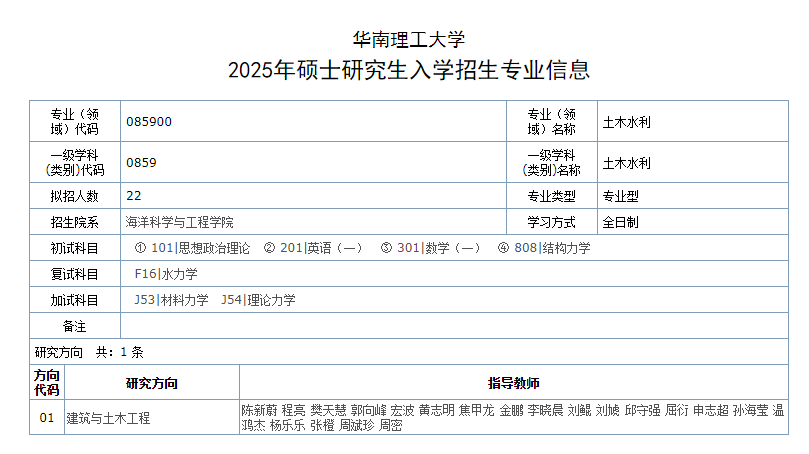809x454 pixels.
Task: Open advisor 焦甲龙 link
Action: 477,411
